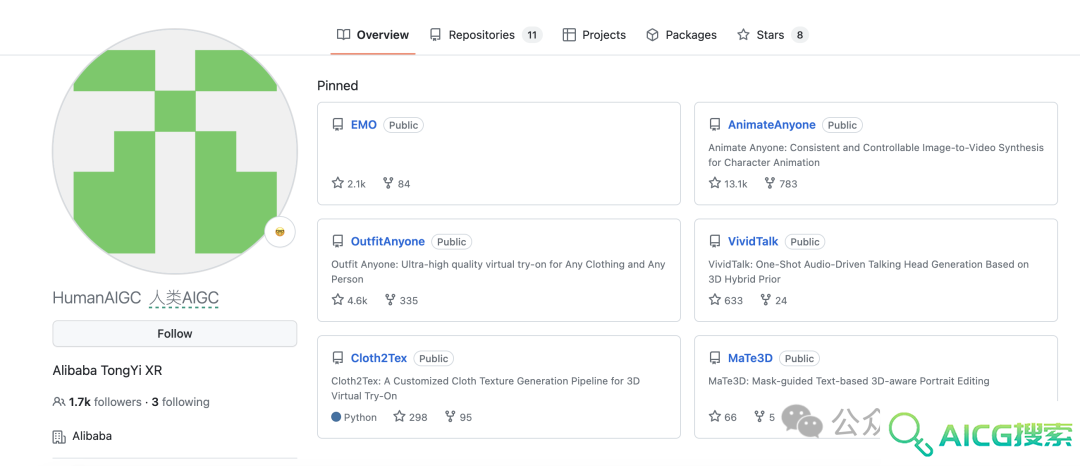This screenshot has height=466, width=1080.
Task: Click the Public badge on MaTe3D card
Action: pyautogui.click(x=800, y=358)
